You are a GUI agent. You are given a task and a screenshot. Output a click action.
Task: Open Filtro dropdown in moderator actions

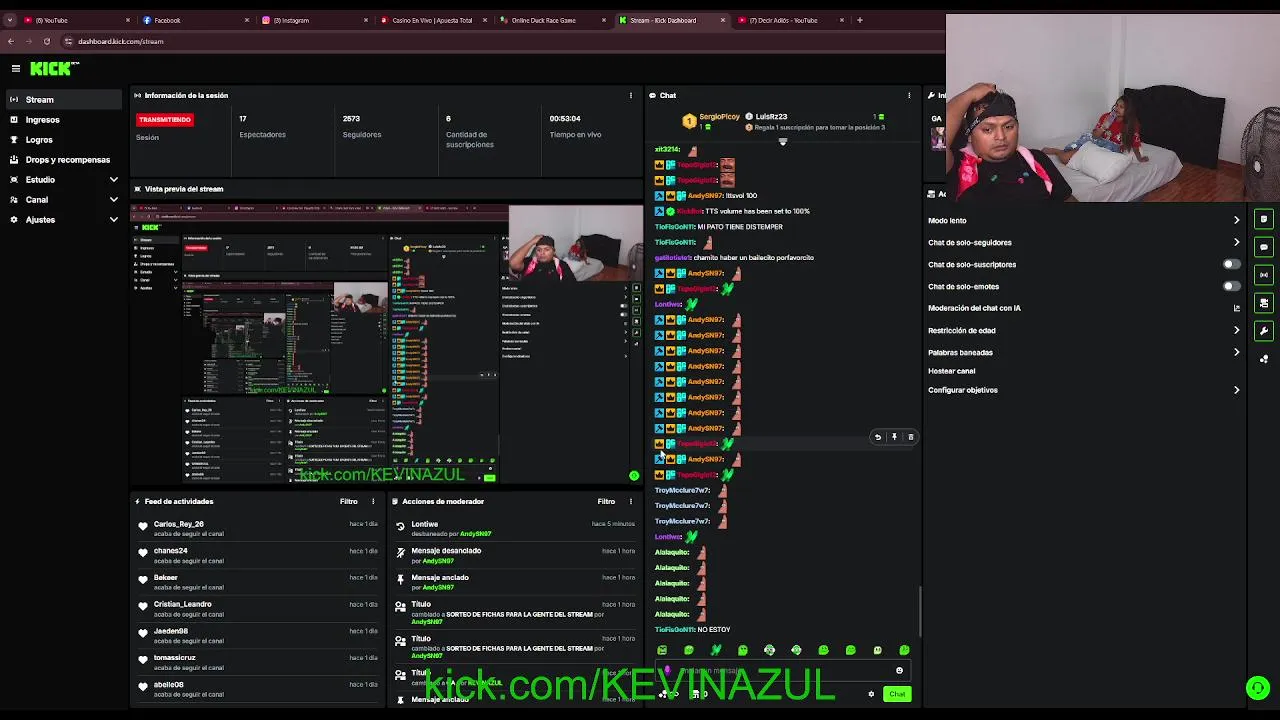click(606, 501)
